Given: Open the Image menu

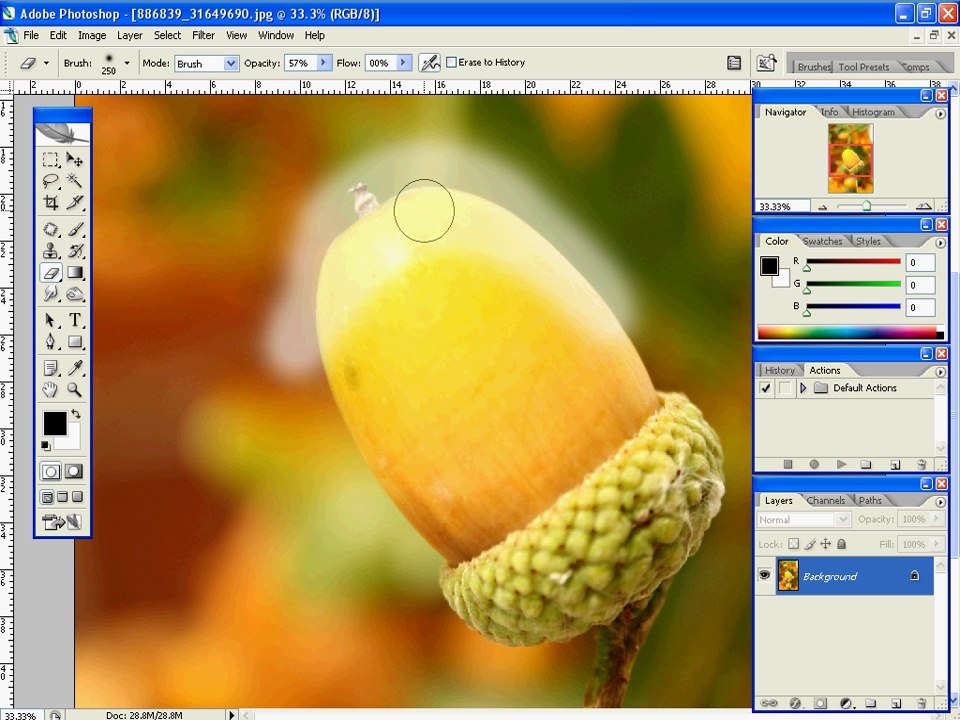Looking at the screenshot, I should [x=92, y=36].
